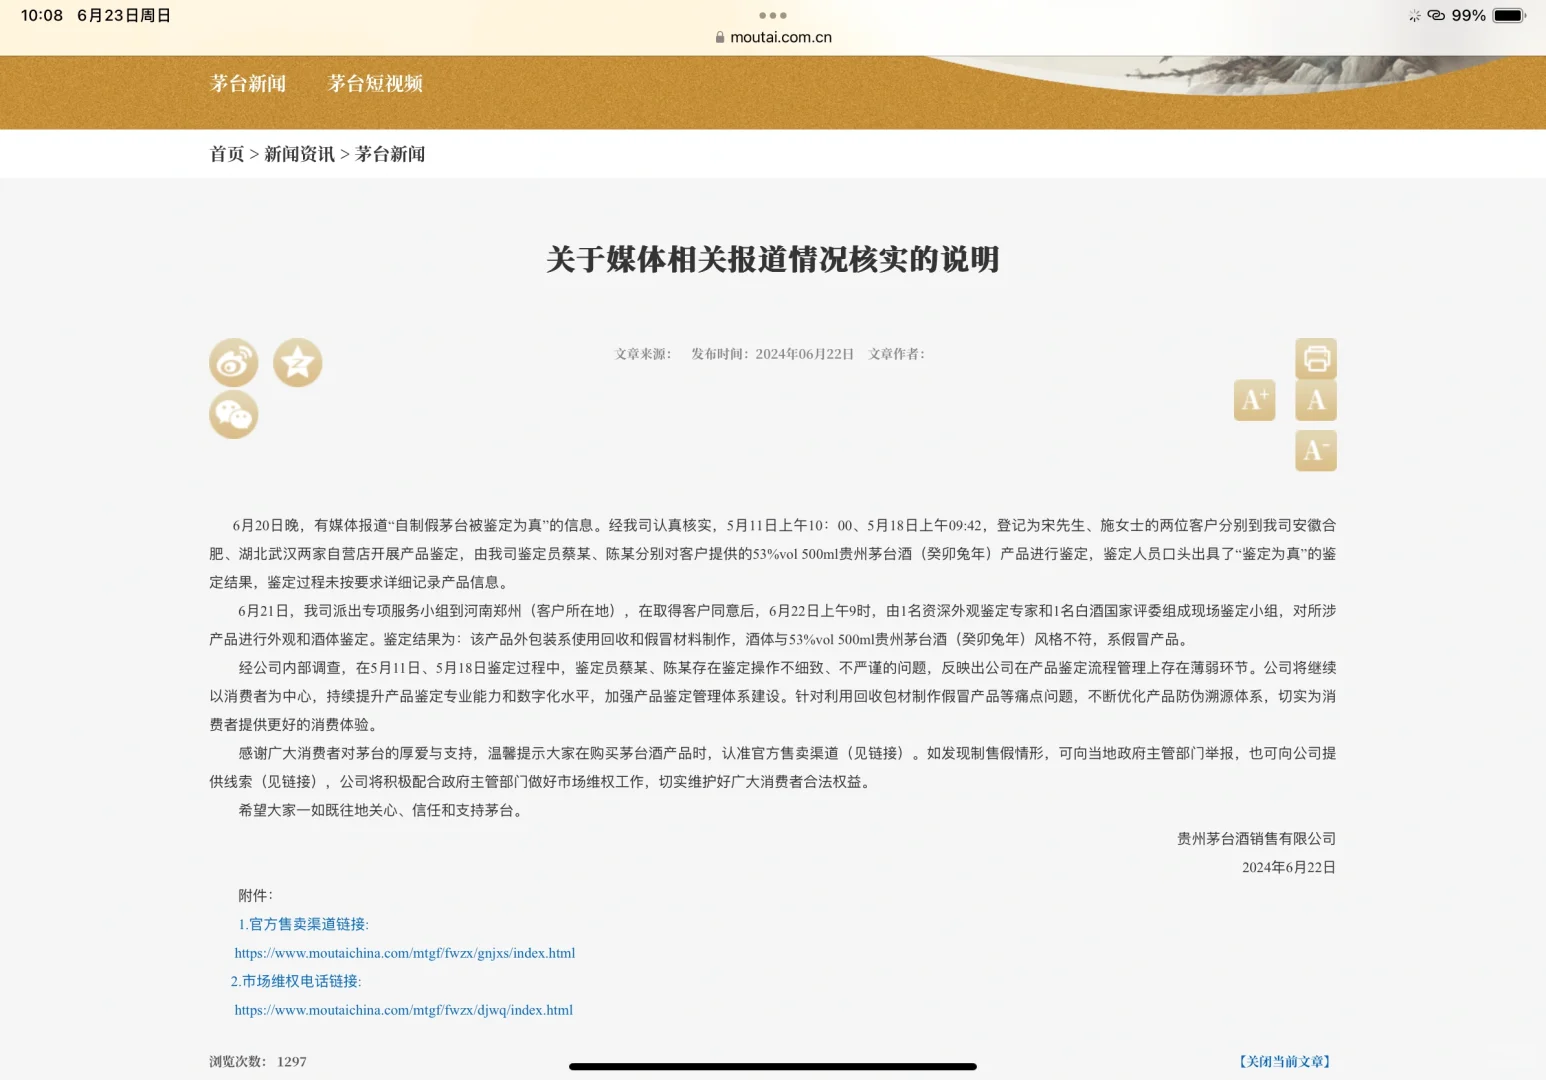Open the tab overflow dots above the address bar
This screenshot has width=1546, height=1080.
771,14
